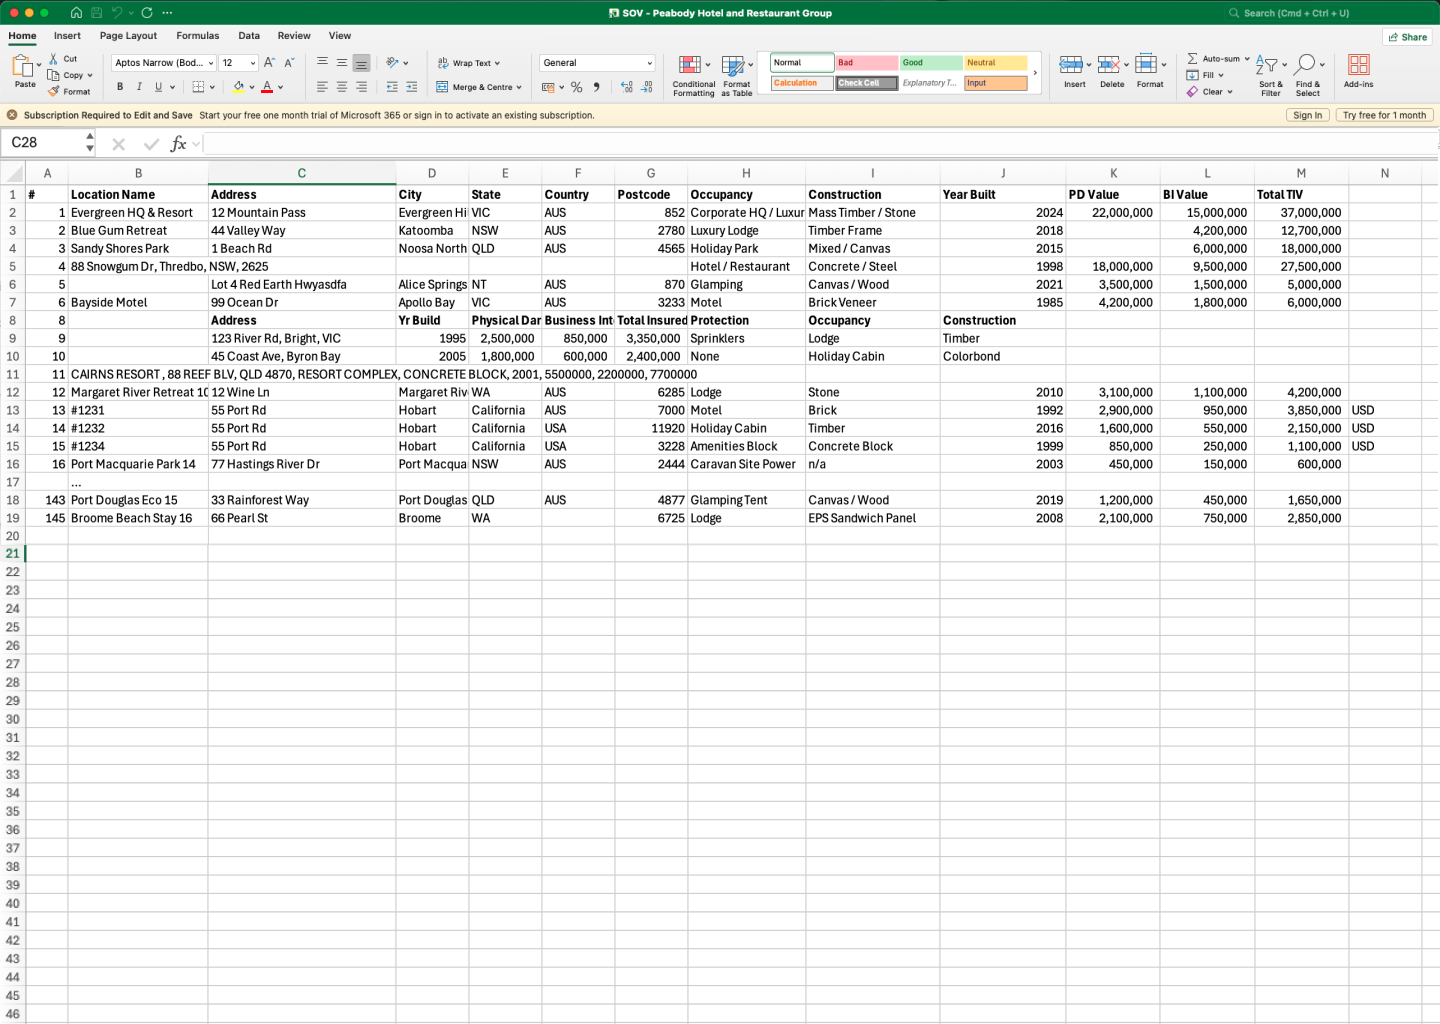Select the Merge & Centre icon
Image resolution: width=1440 pixels, height=1024 pixels.
(x=440, y=87)
